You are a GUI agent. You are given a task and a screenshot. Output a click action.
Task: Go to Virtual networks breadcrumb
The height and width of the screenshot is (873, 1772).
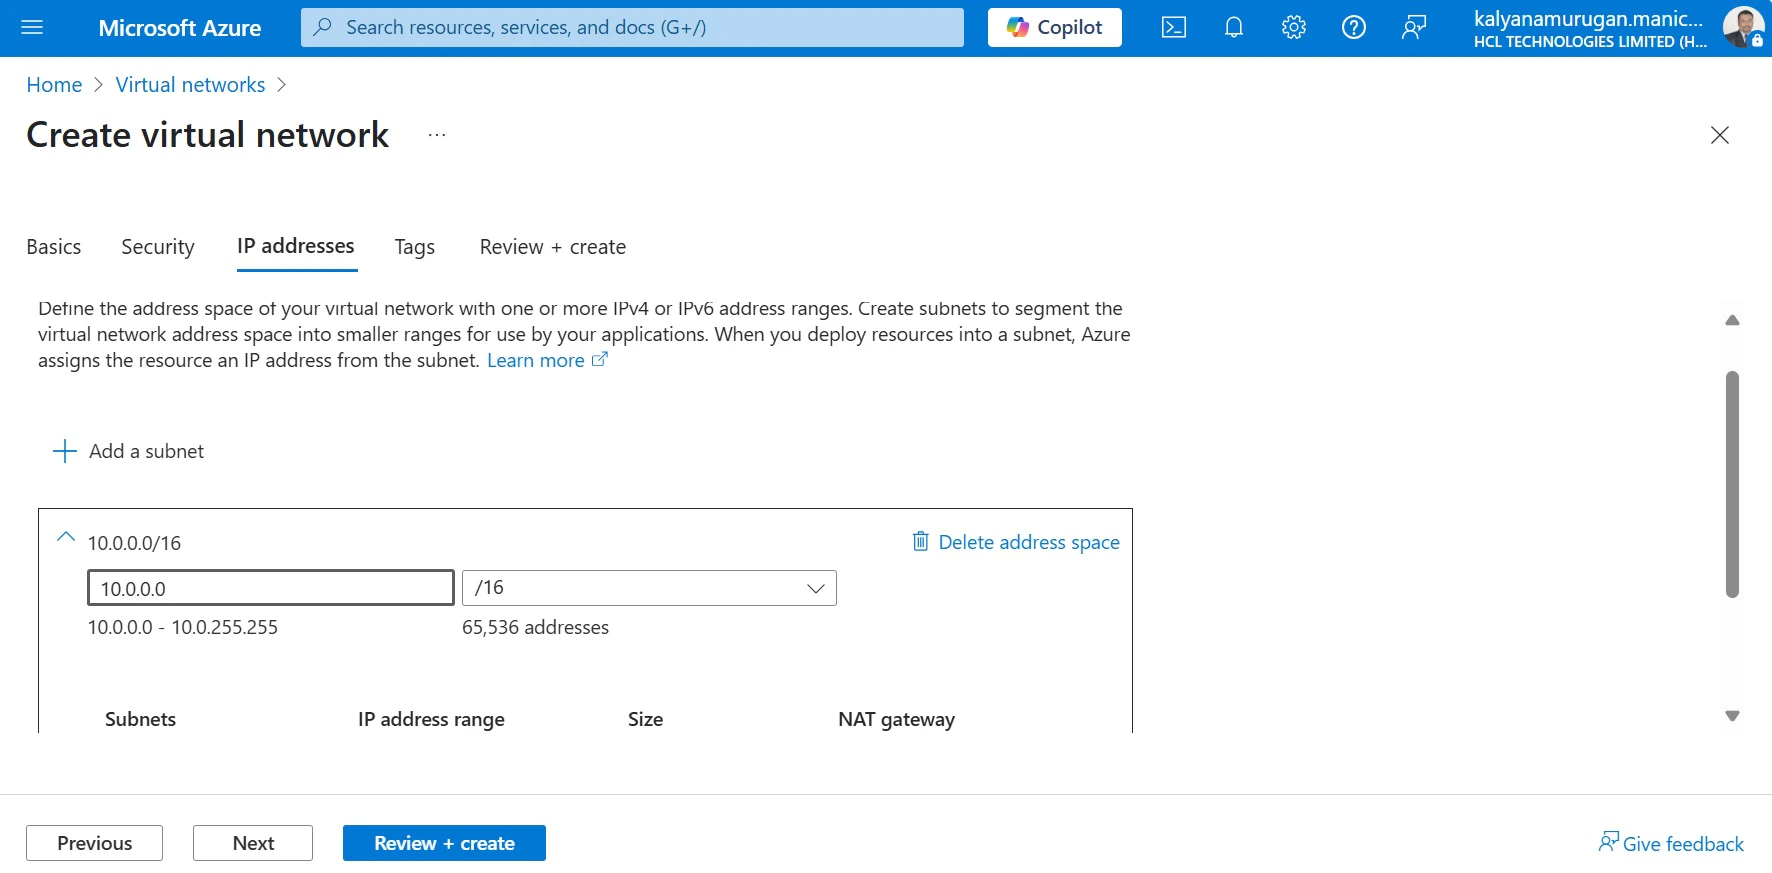tap(190, 85)
